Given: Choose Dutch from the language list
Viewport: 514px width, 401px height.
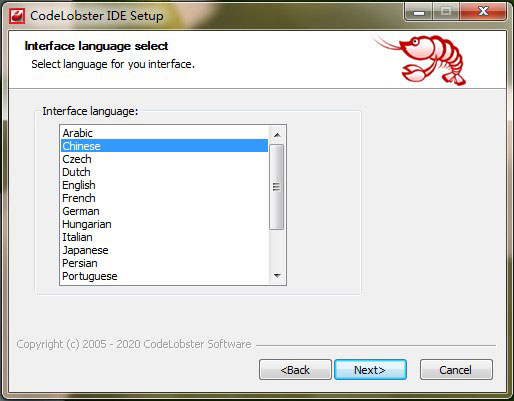Looking at the screenshot, I should pyautogui.click(x=164, y=172).
